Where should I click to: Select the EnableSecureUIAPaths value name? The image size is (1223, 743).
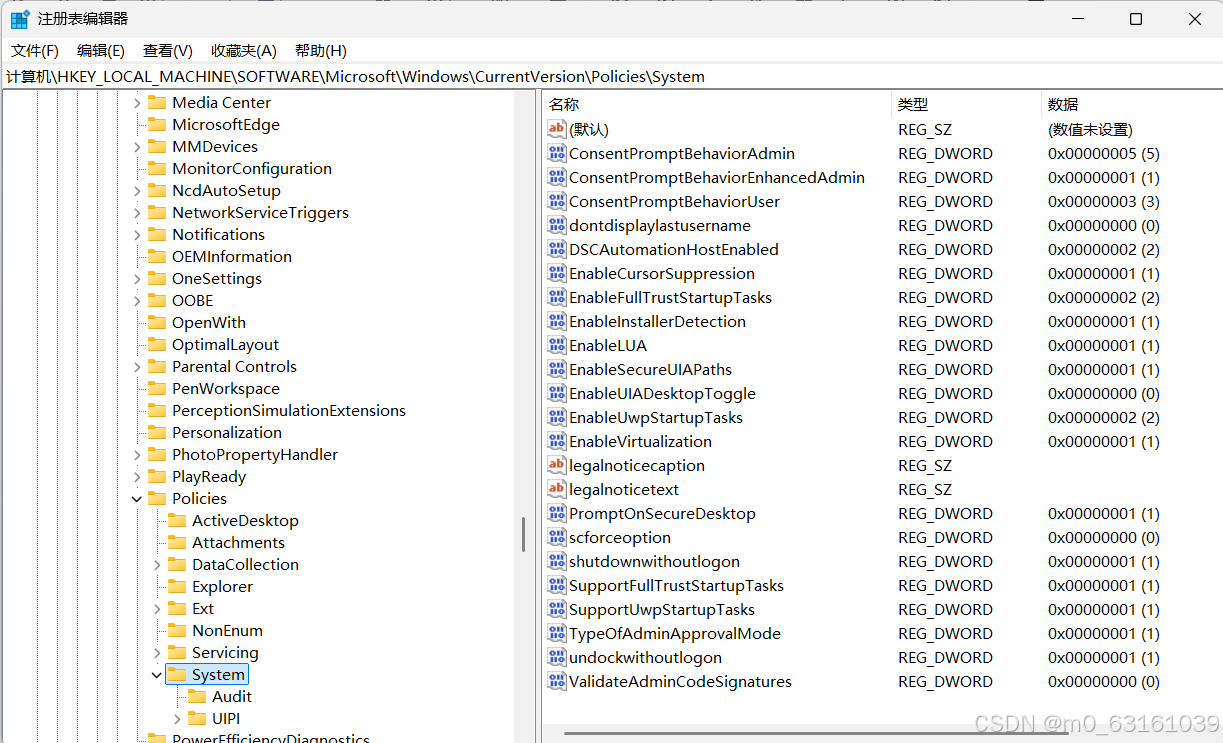(x=651, y=369)
